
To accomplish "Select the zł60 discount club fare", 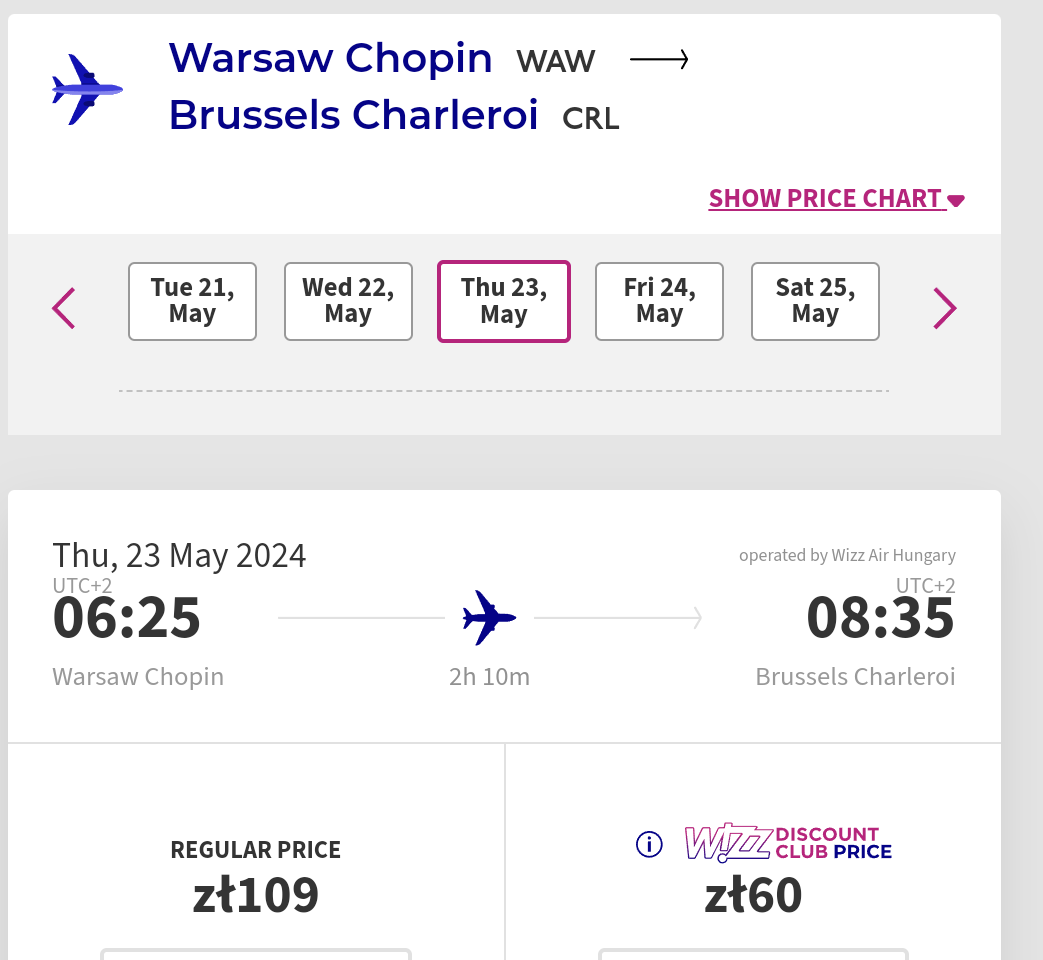I will 753,895.
